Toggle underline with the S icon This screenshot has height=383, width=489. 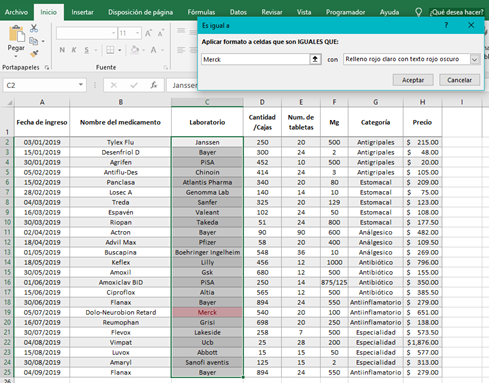pyautogui.click(x=87, y=50)
